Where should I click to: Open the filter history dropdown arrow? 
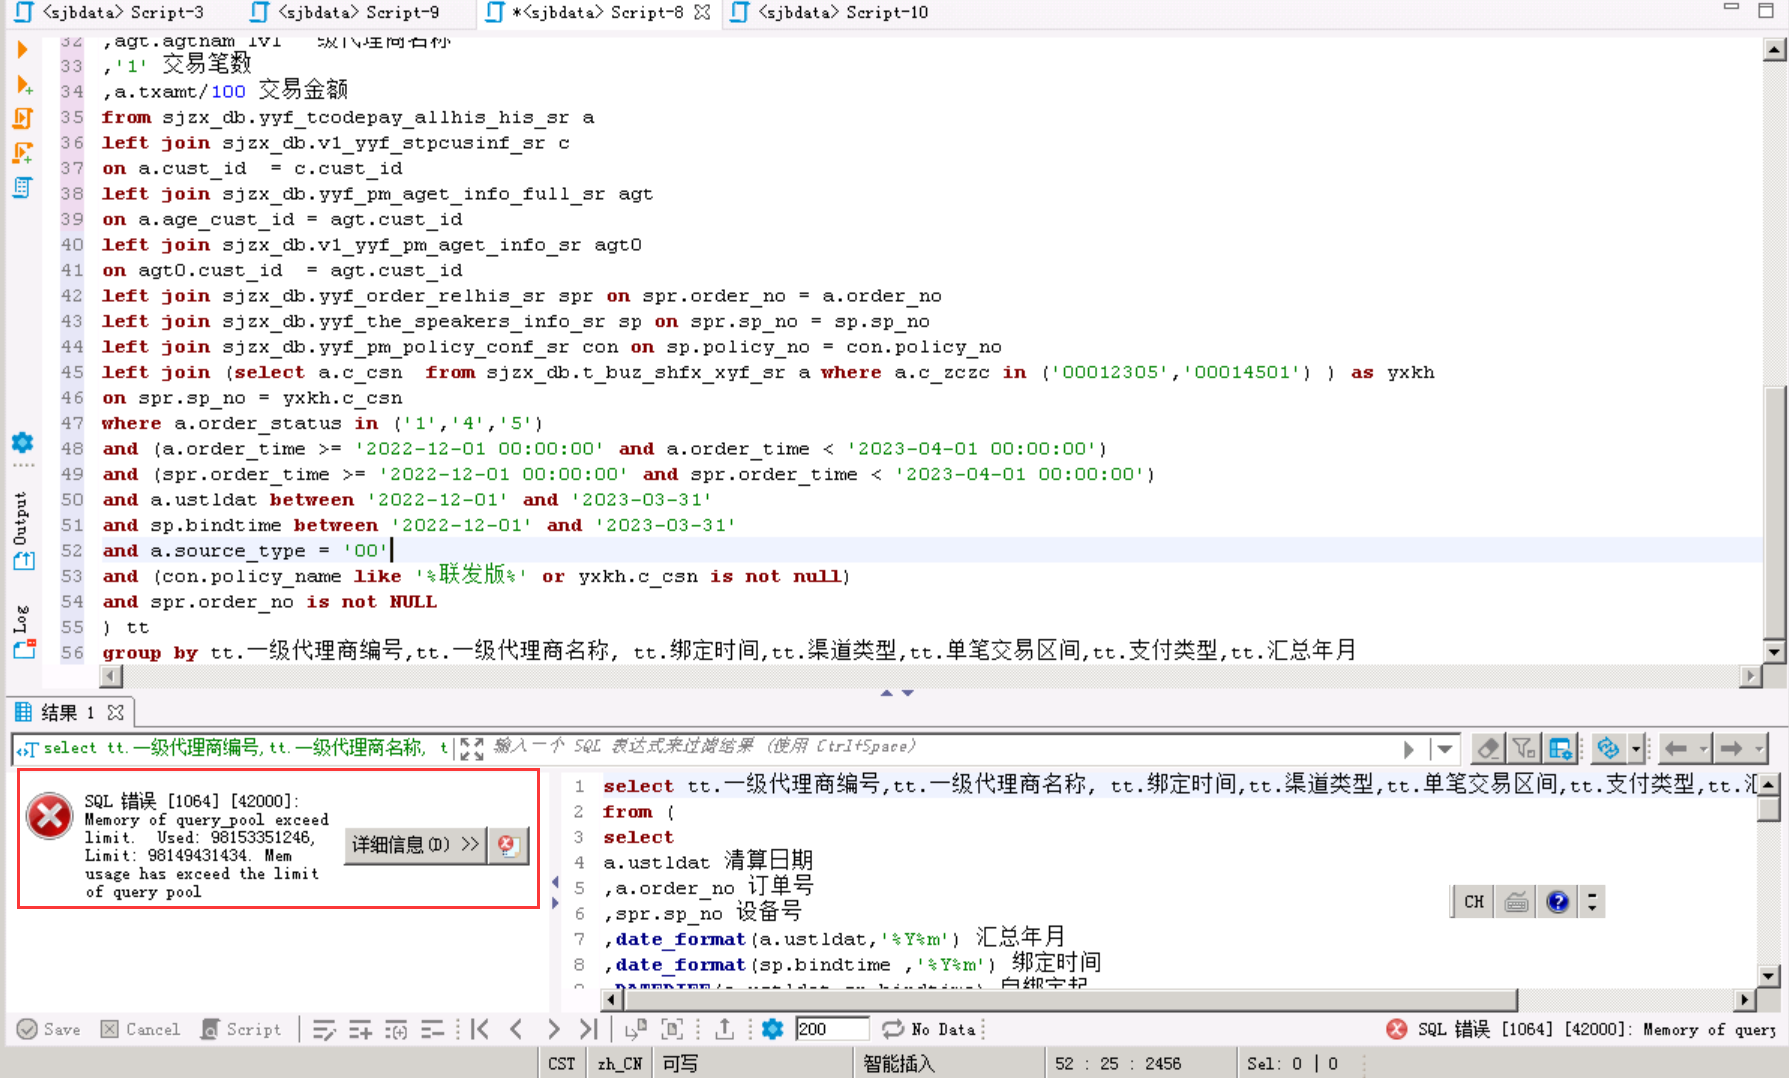click(x=1444, y=748)
